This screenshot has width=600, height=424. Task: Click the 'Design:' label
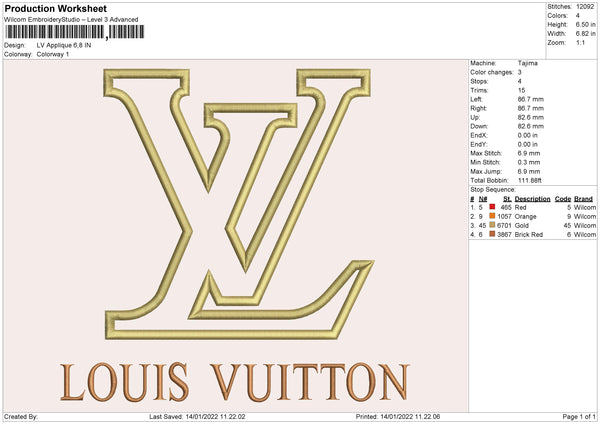[x=15, y=45]
